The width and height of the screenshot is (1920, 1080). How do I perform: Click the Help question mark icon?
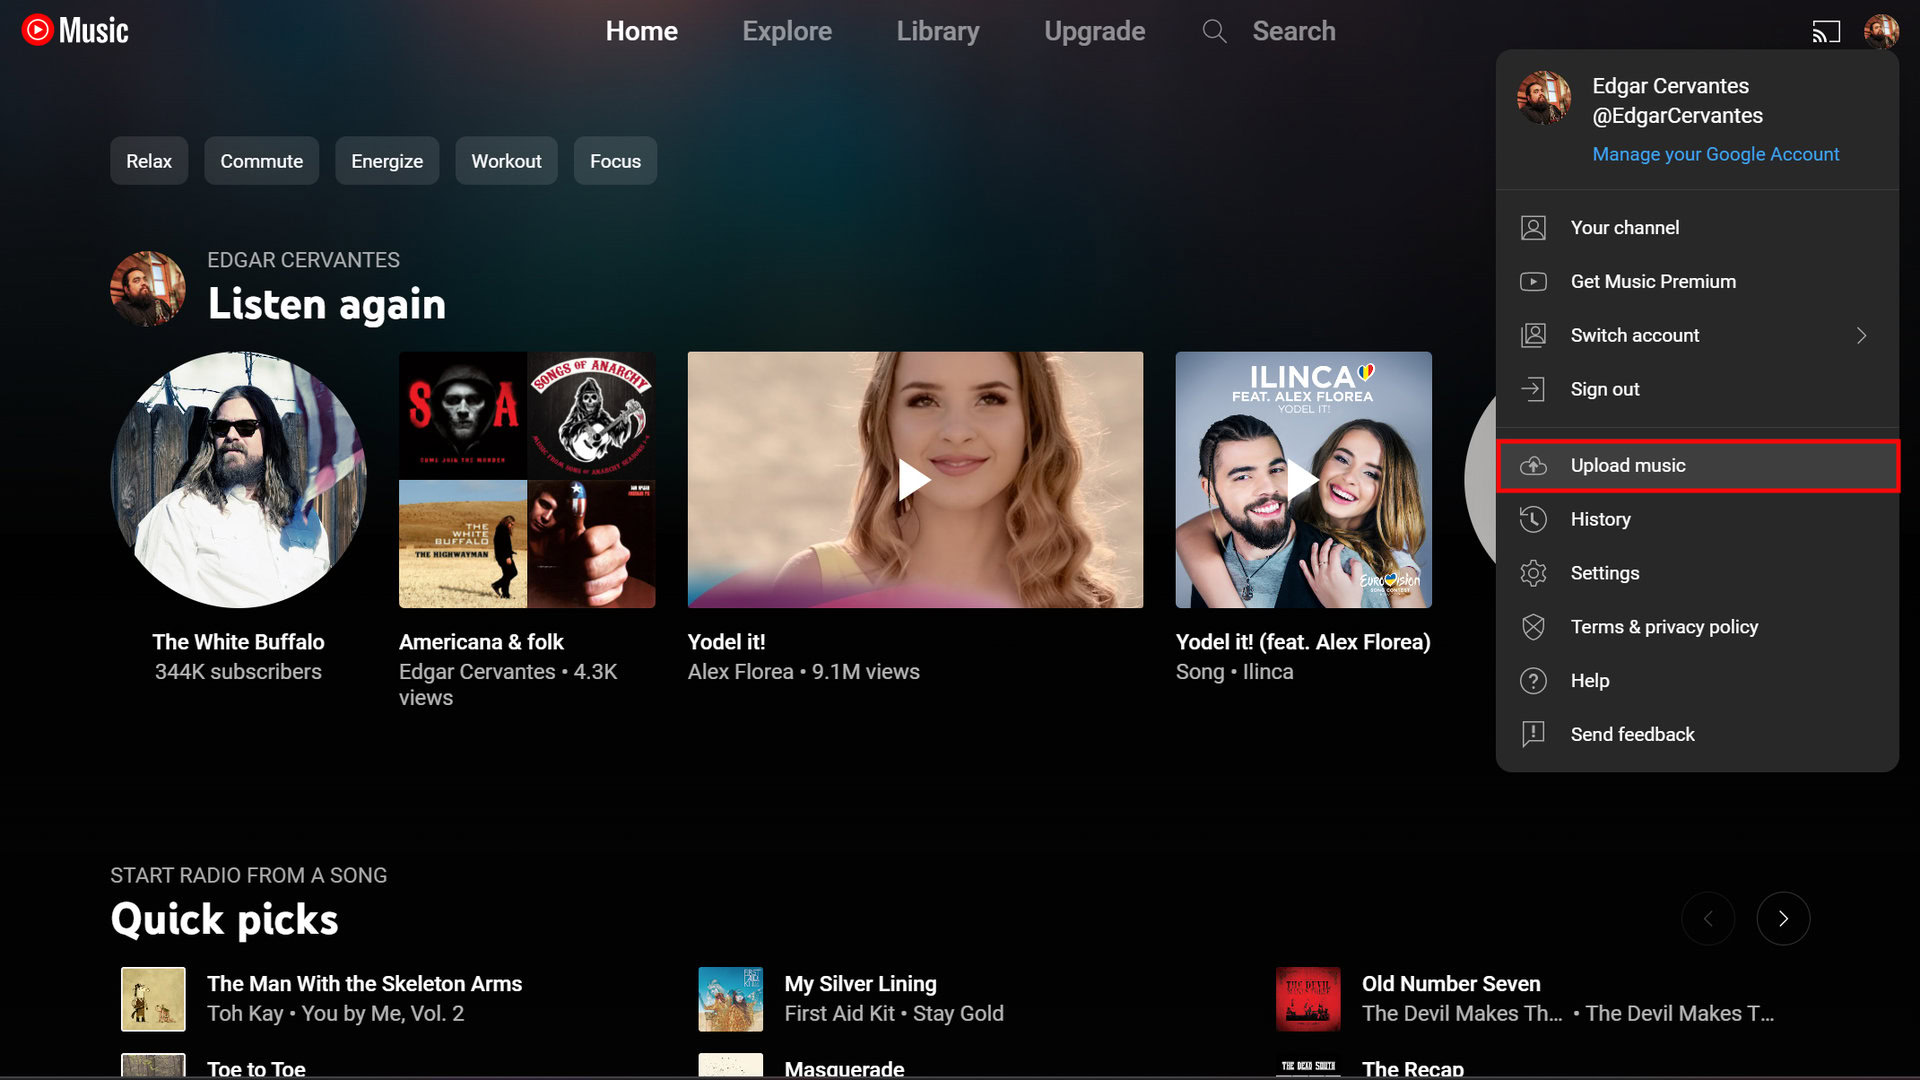[x=1533, y=681]
